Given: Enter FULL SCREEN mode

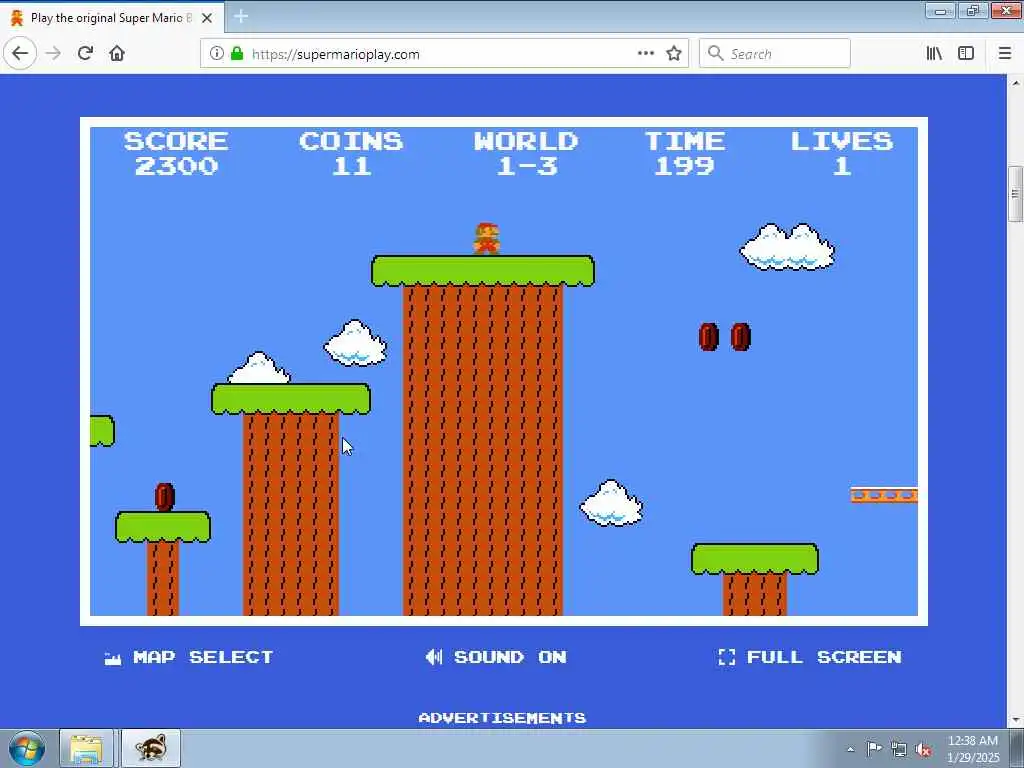Looking at the screenshot, I should click(x=810, y=657).
